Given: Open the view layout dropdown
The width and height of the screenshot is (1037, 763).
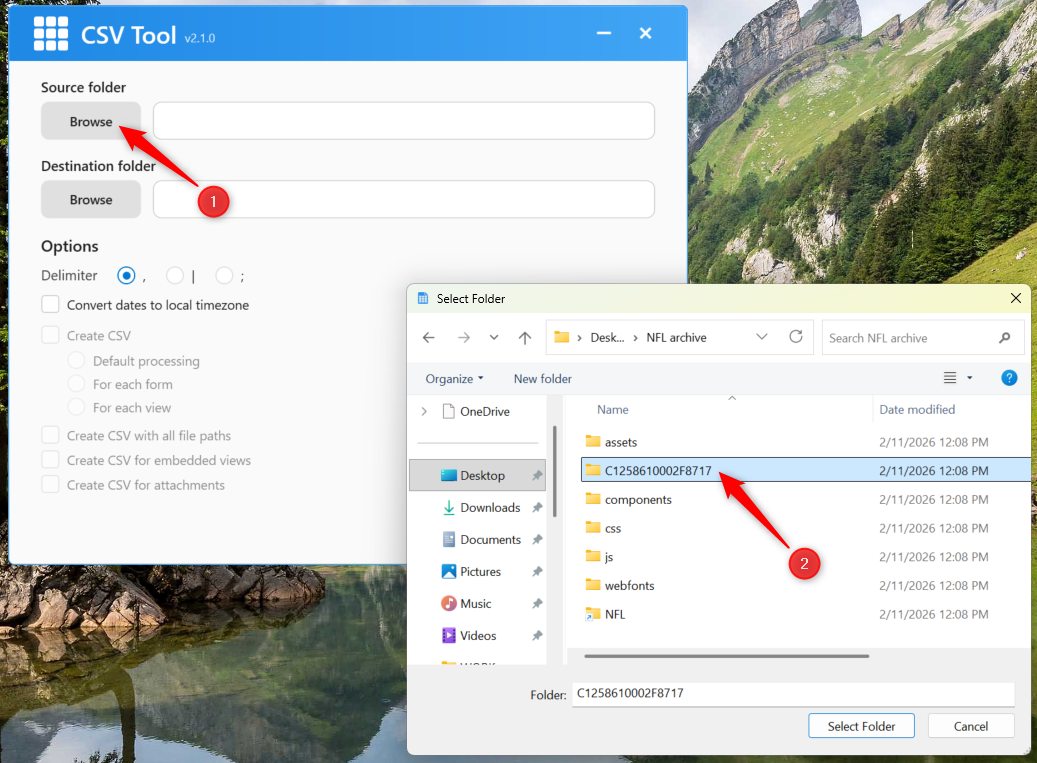Looking at the screenshot, I should click(x=969, y=378).
